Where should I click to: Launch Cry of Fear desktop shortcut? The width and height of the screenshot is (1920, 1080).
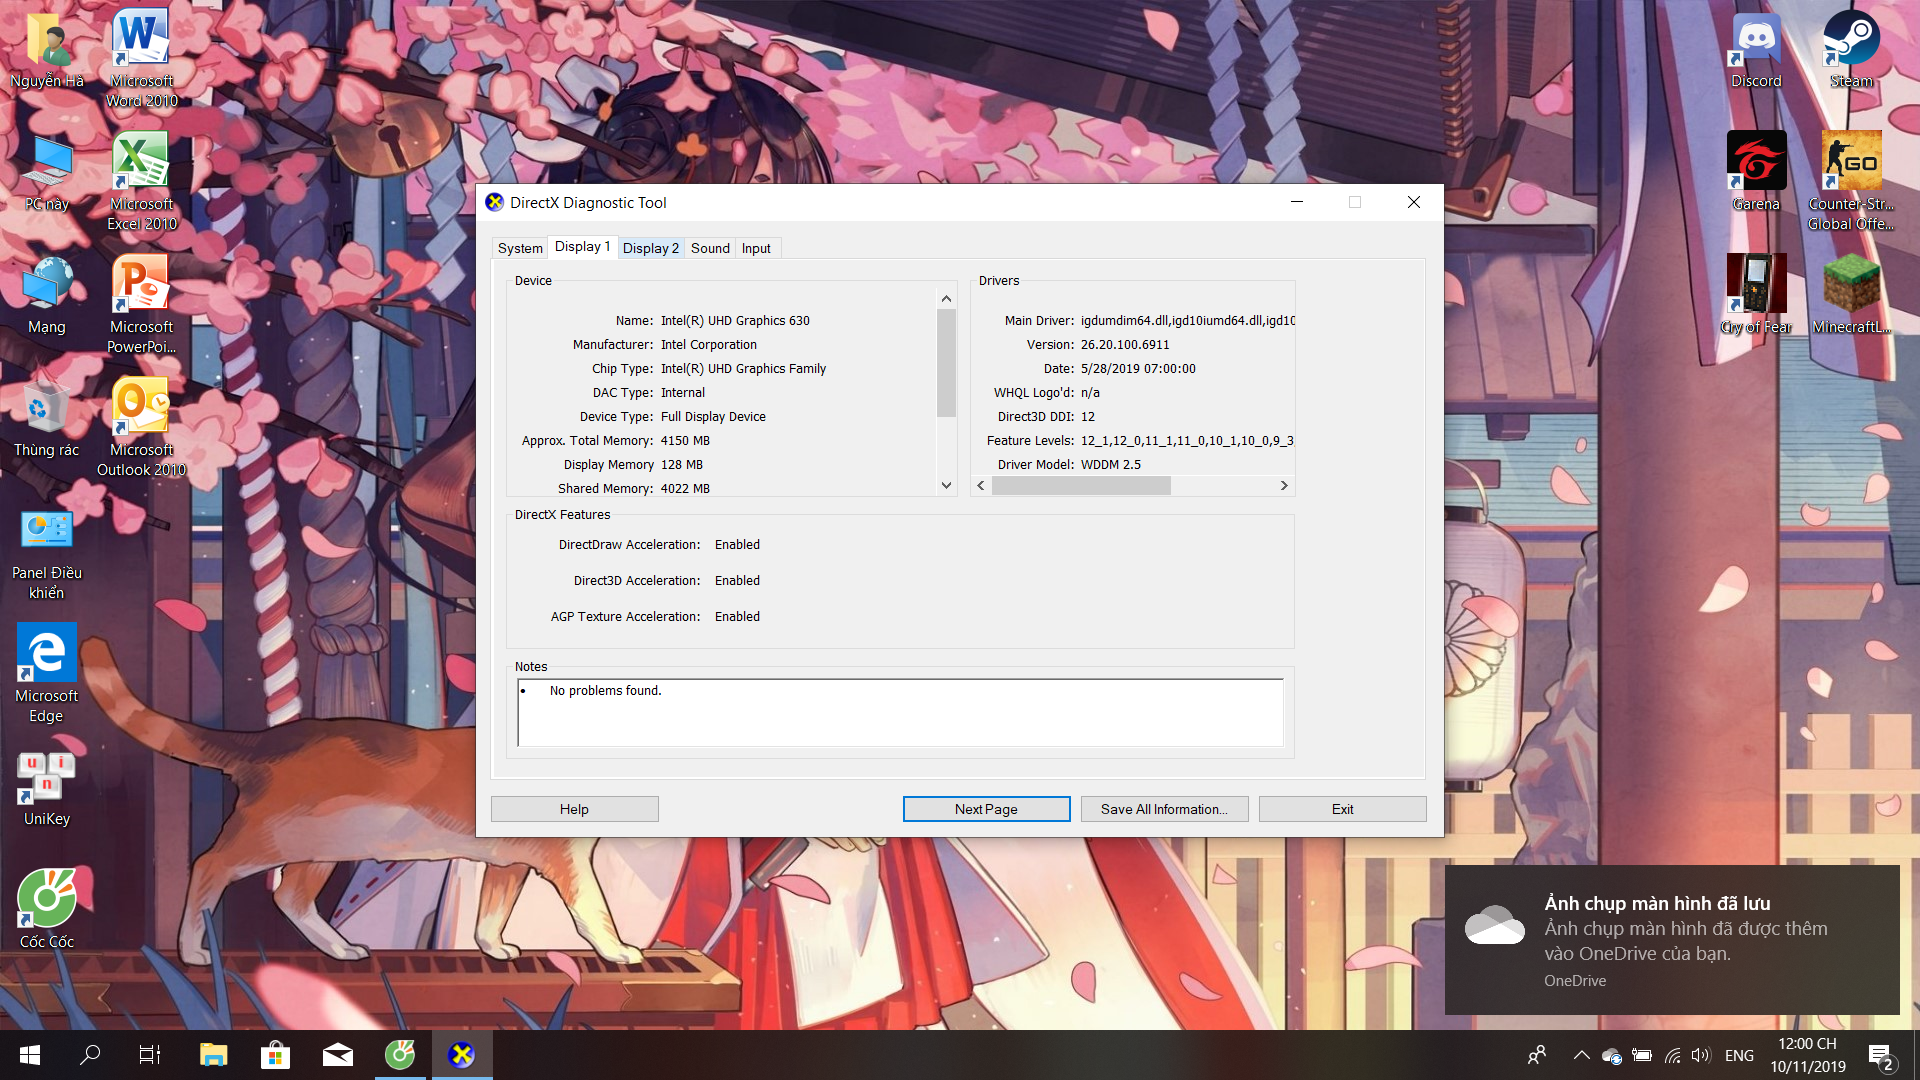point(1756,295)
